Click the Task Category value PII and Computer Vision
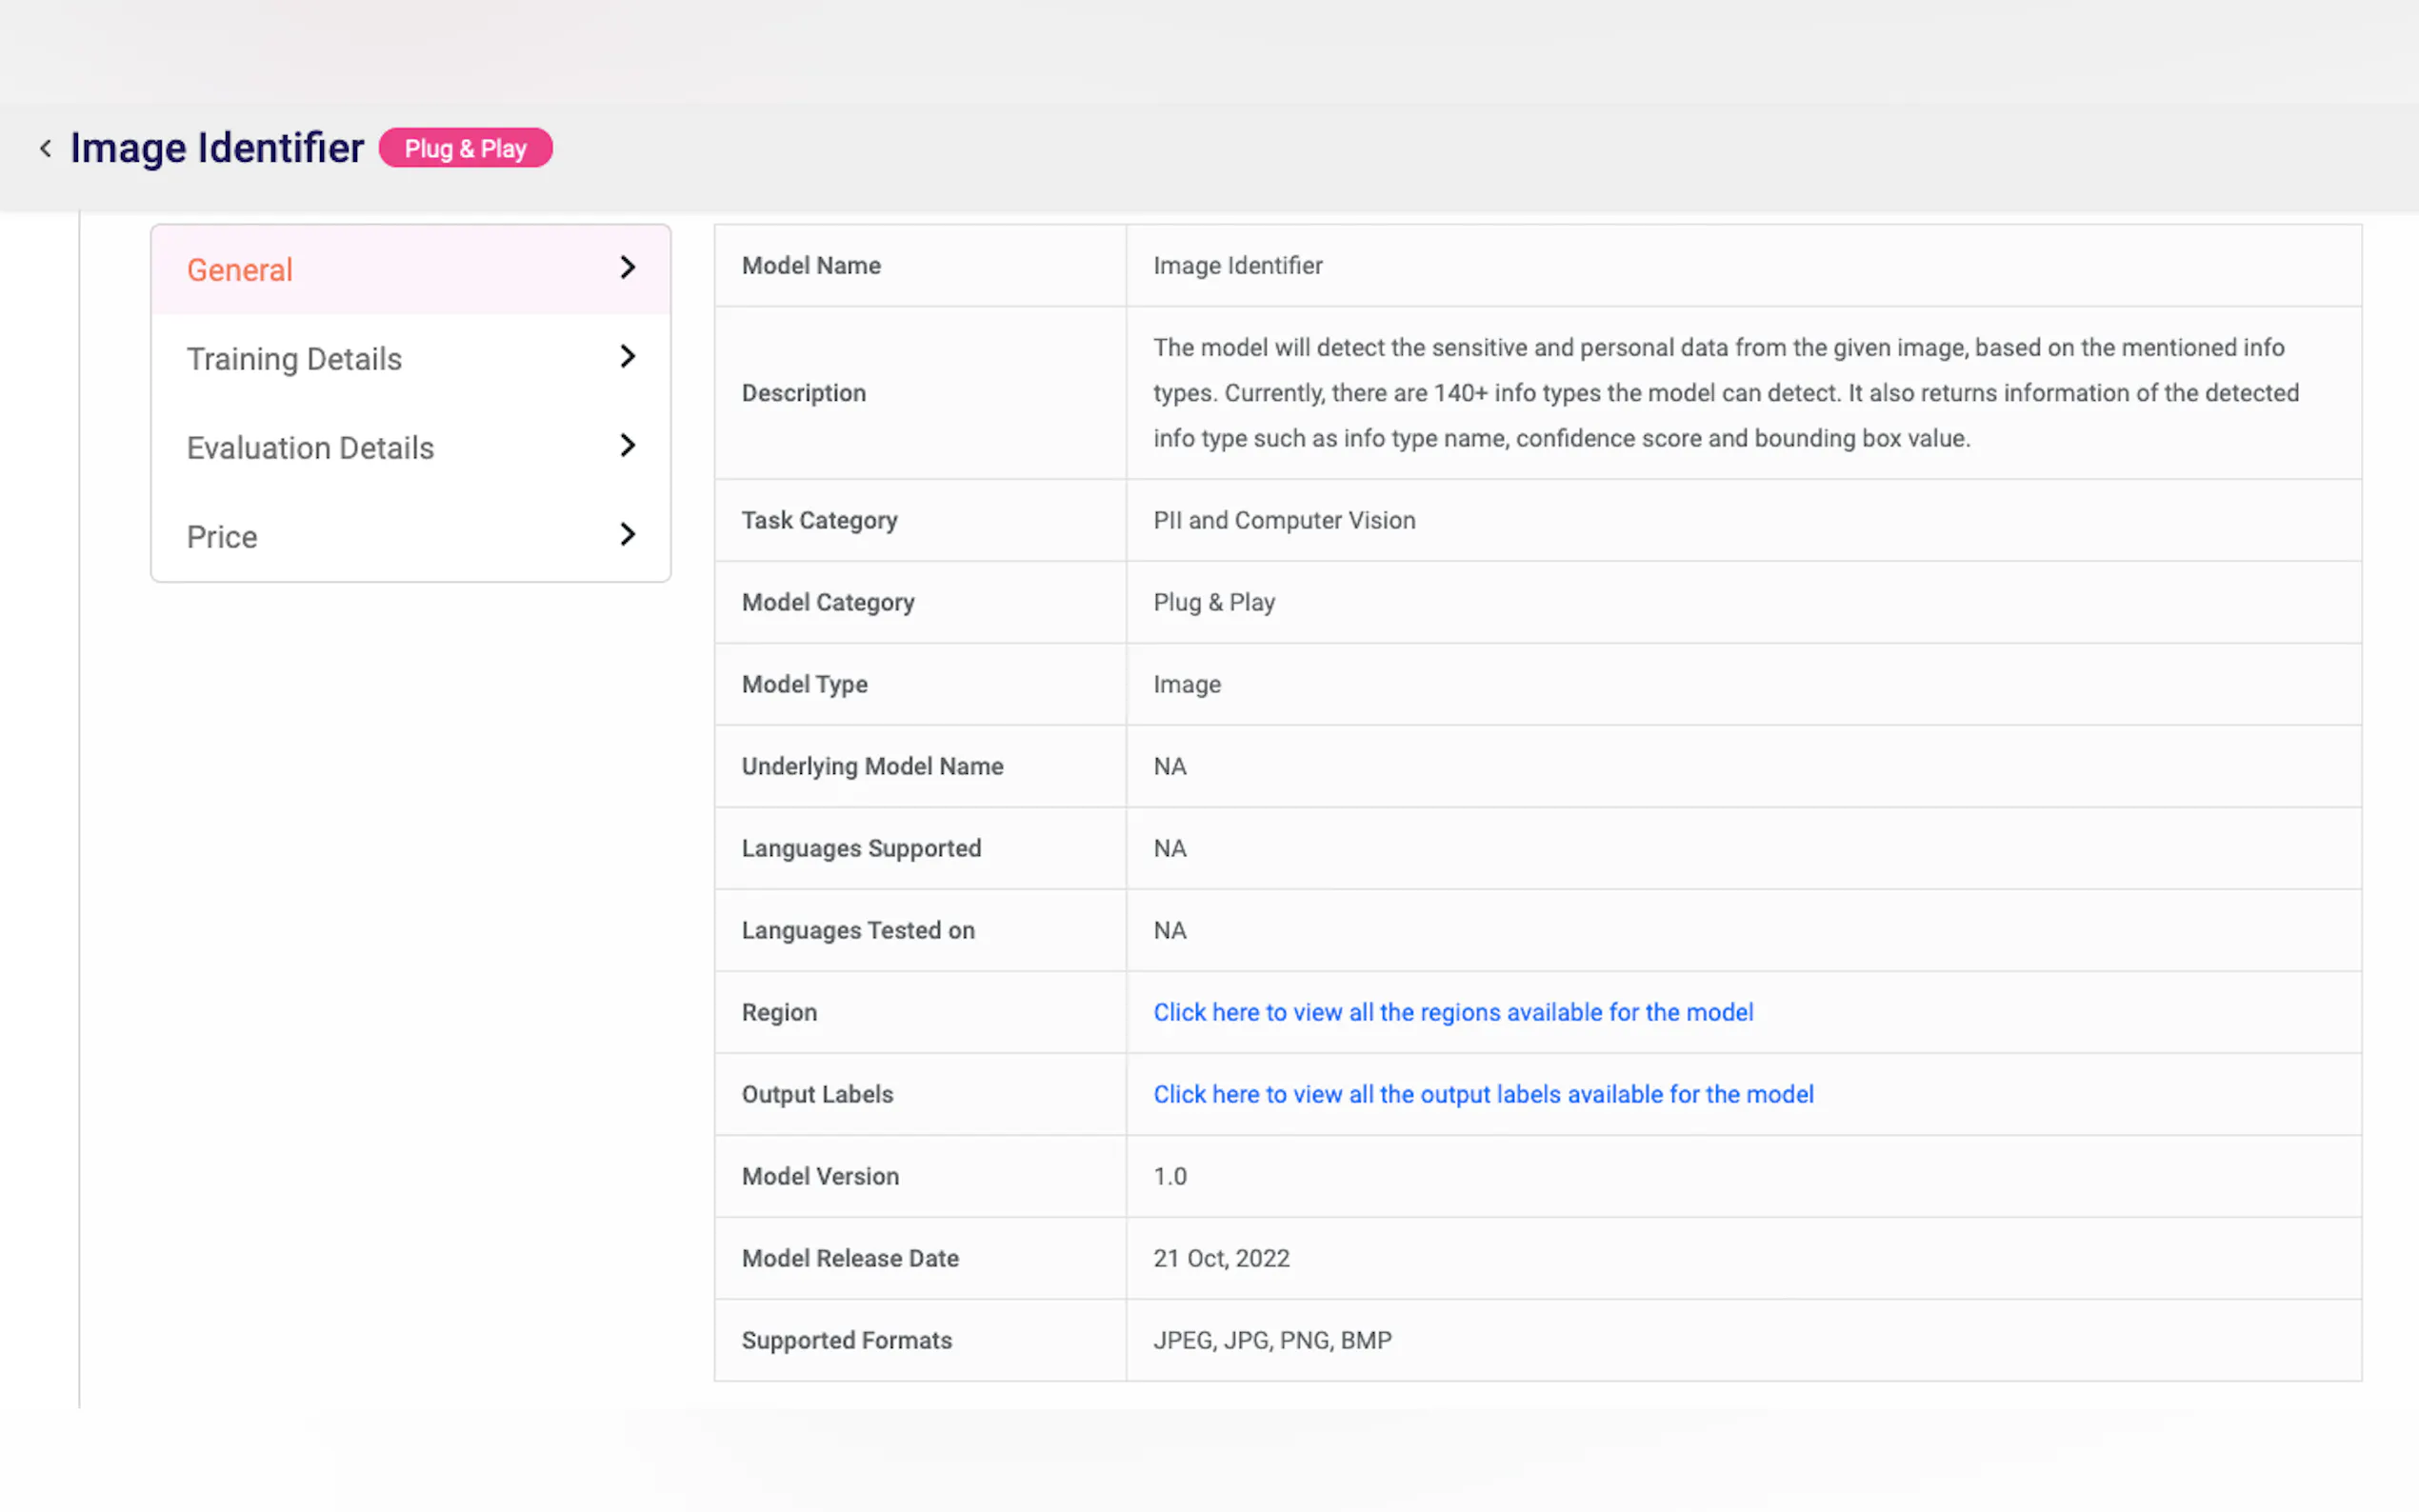This screenshot has width=2419, height=1512. 1283,520
